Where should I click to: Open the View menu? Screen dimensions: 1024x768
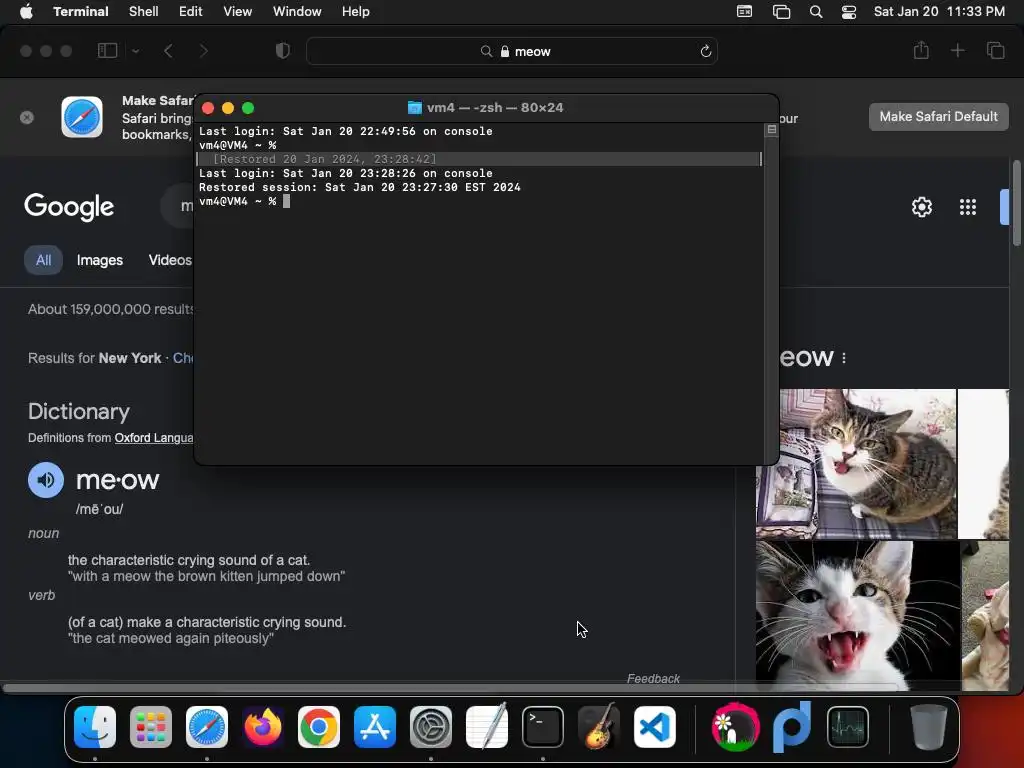tap(237, 12)
